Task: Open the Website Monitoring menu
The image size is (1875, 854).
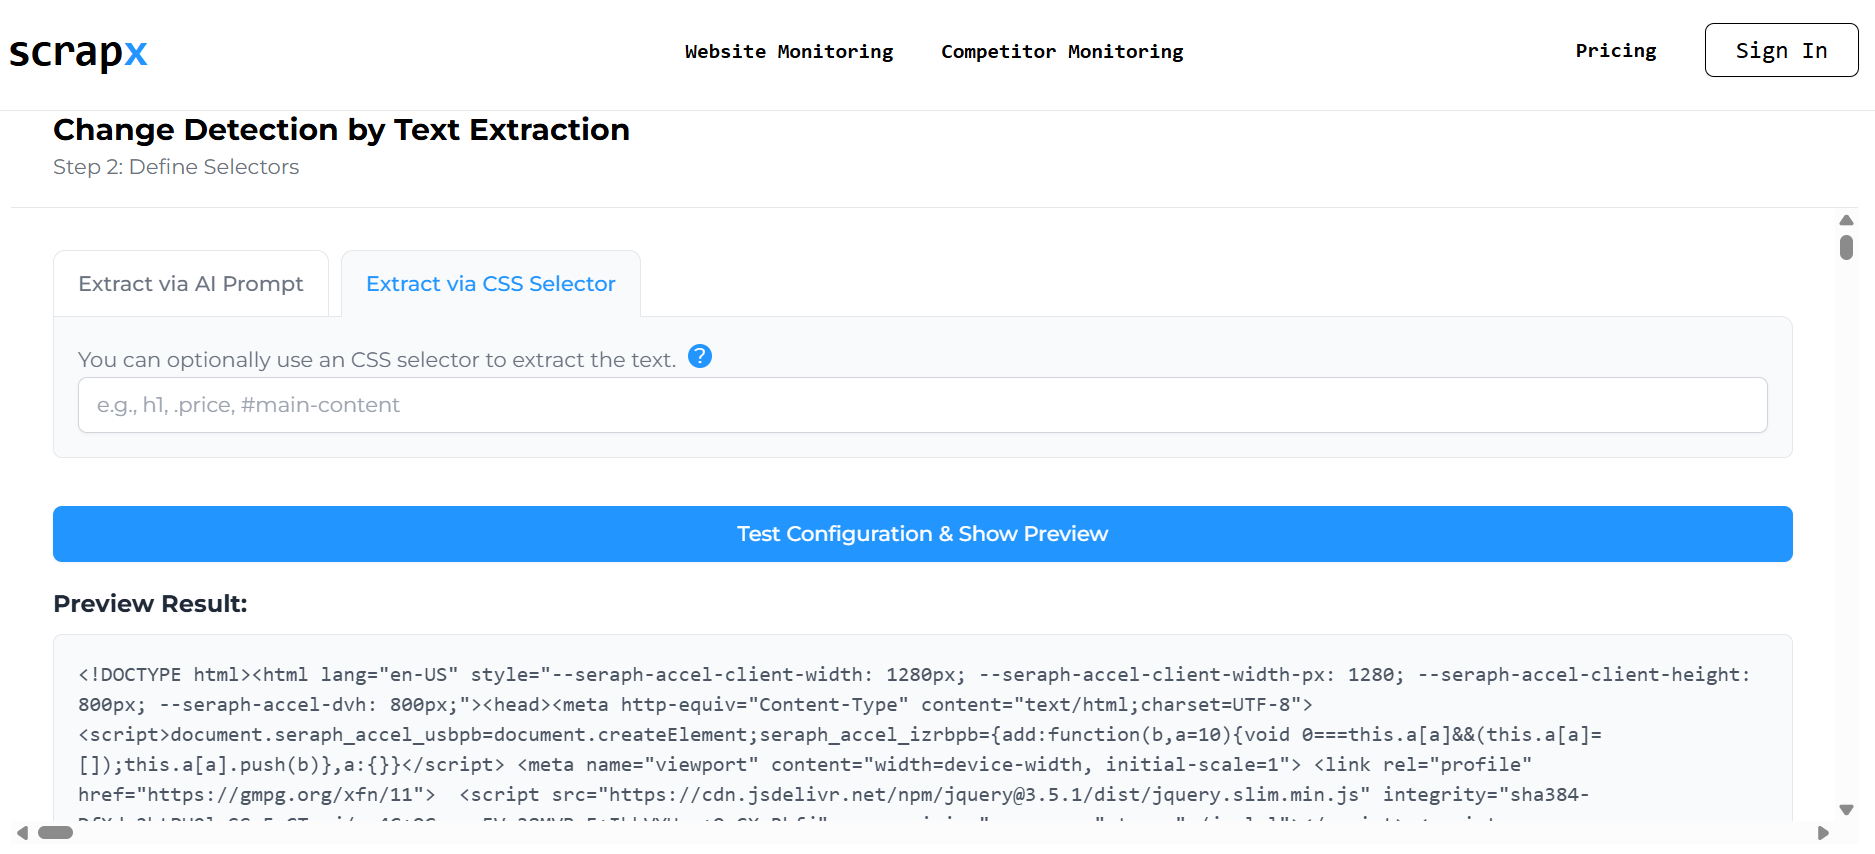Action: [x=788, y=51]
